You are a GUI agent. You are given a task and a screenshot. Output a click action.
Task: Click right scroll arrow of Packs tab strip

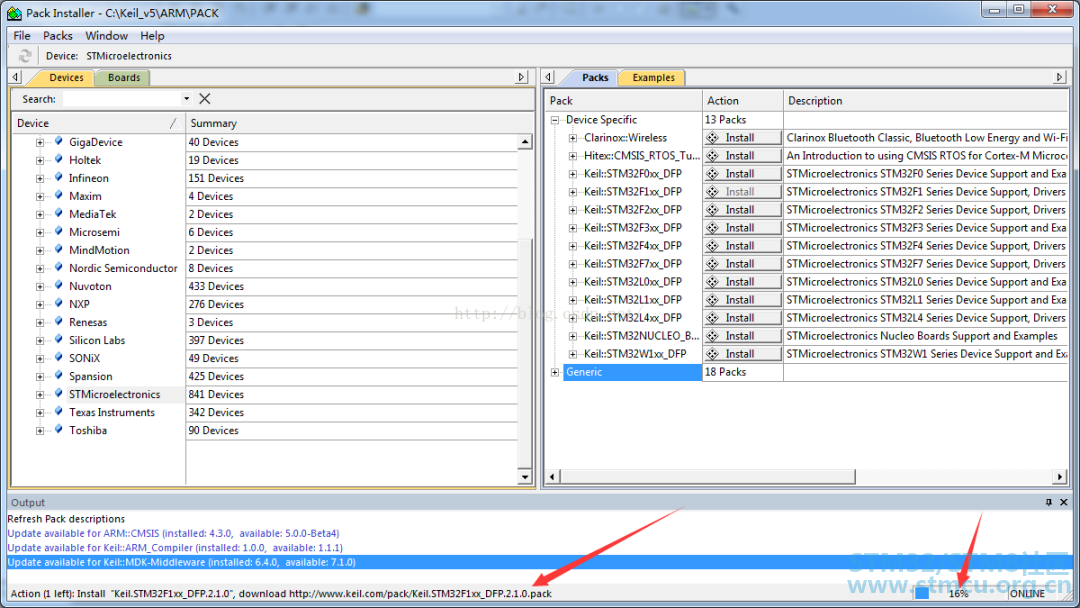point(1059,77)
